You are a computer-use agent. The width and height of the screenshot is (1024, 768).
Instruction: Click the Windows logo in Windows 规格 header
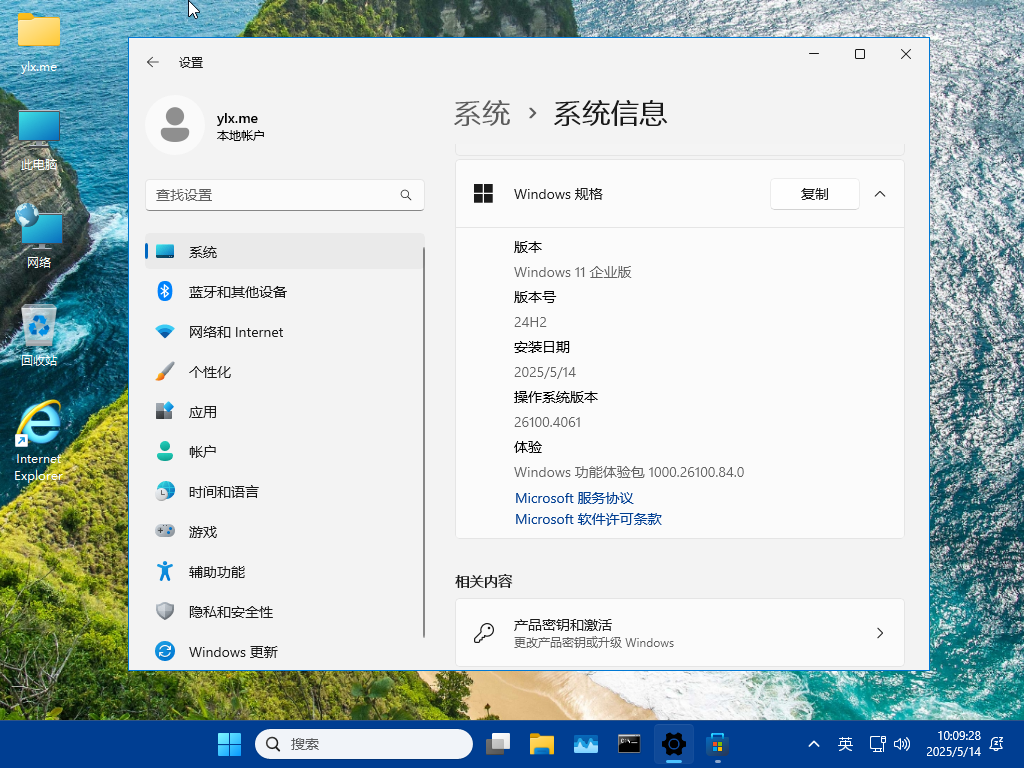click(x=483, y=194)
